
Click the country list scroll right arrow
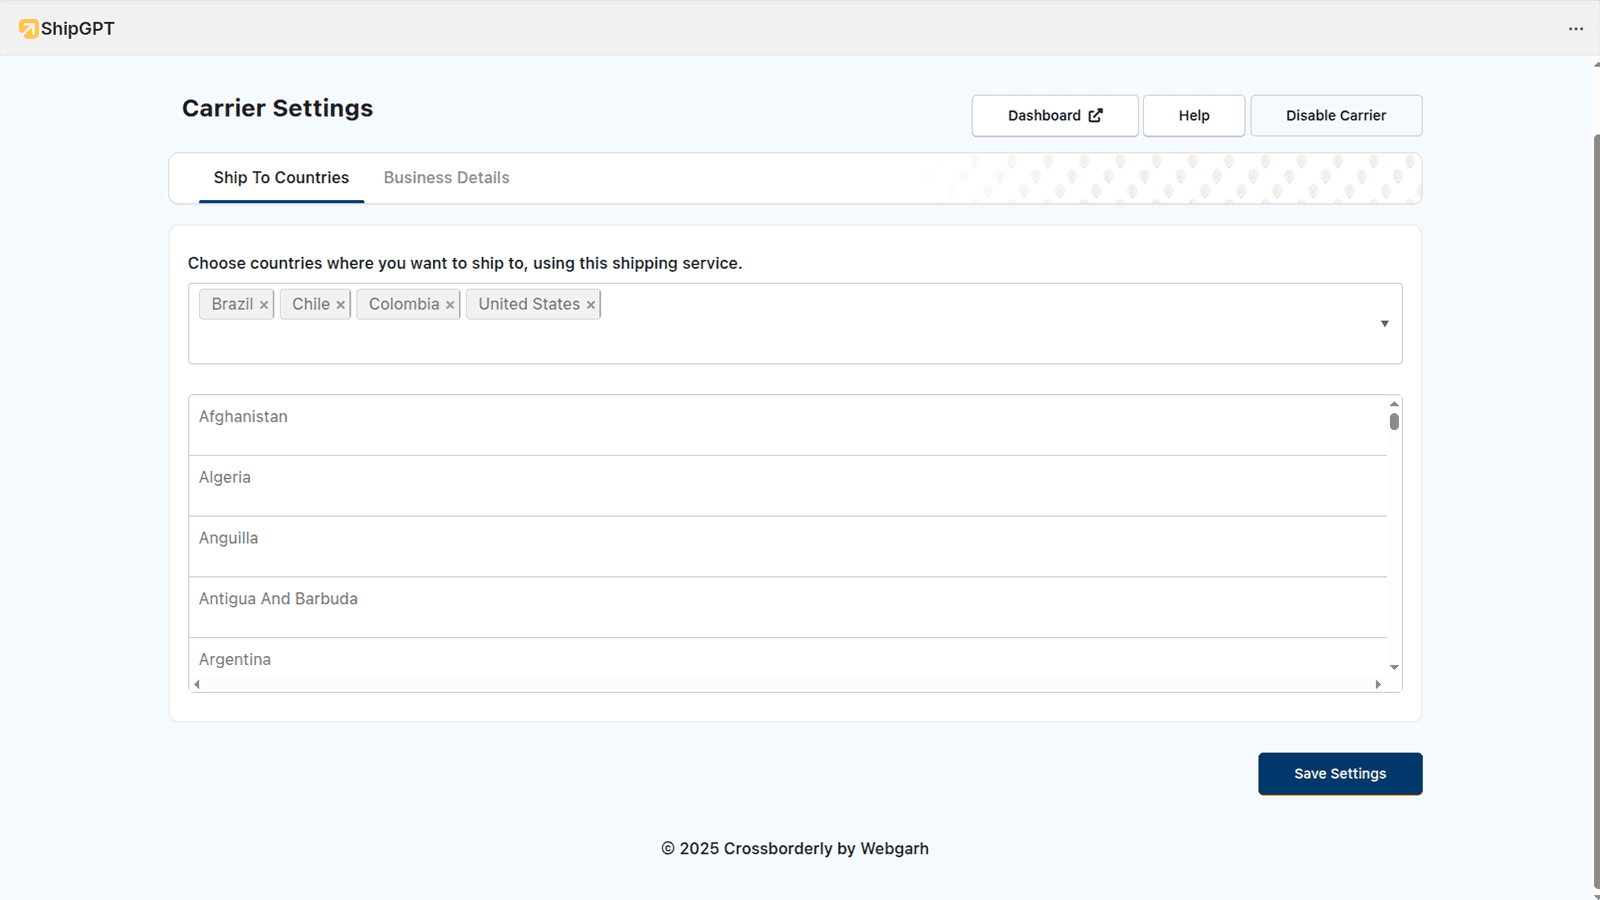[x=1378, y=685]
